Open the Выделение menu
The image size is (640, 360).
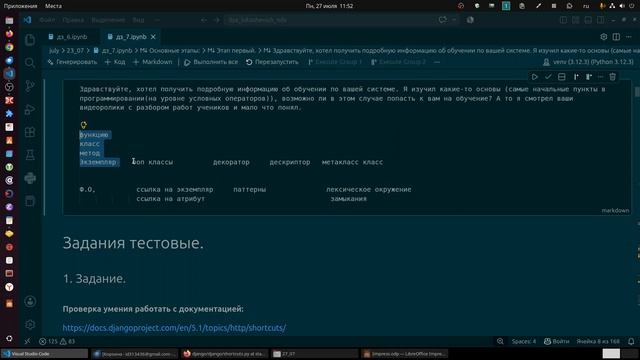pos(108,20)
